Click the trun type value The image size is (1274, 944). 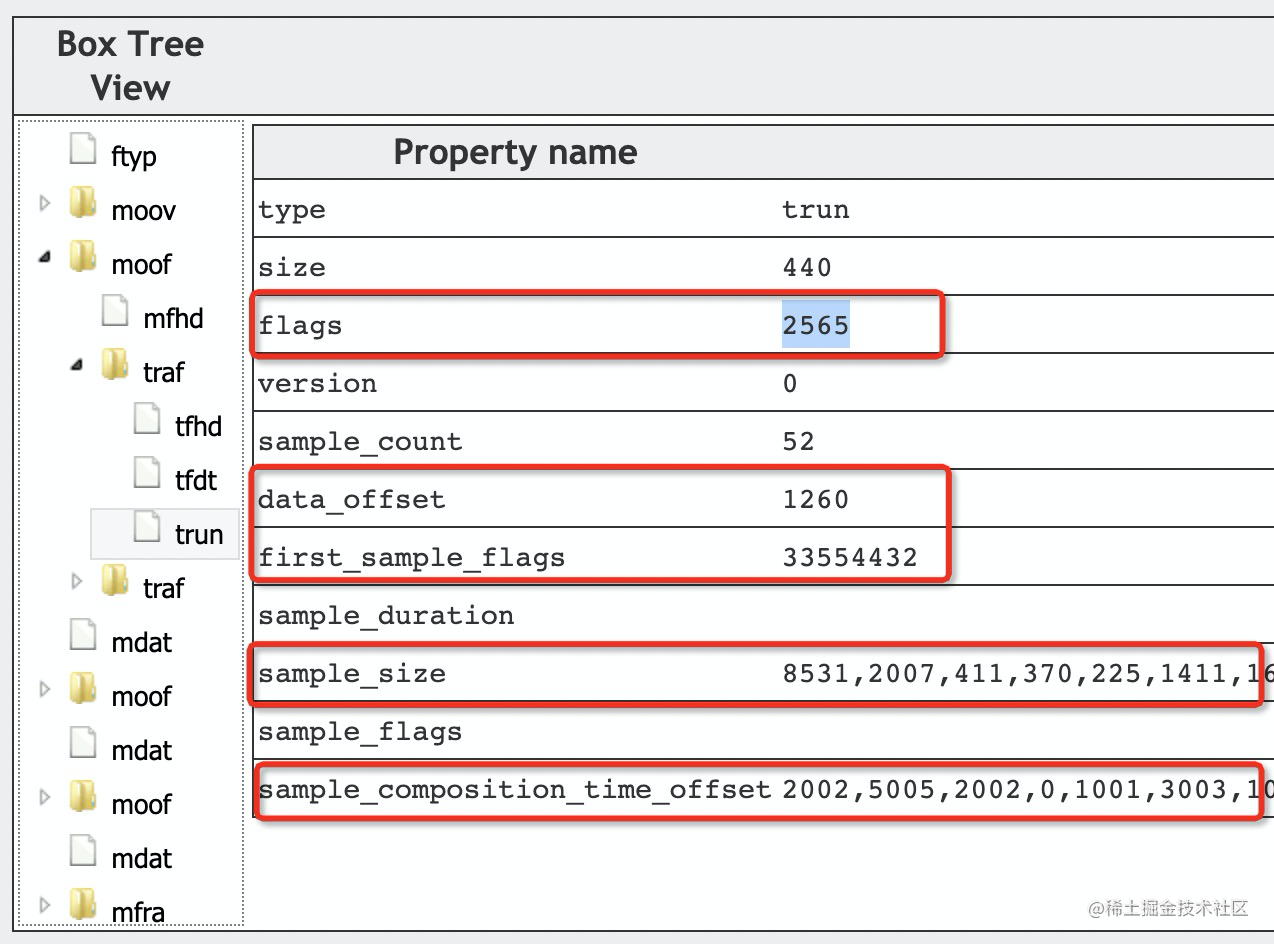click(x=816, y=209)
